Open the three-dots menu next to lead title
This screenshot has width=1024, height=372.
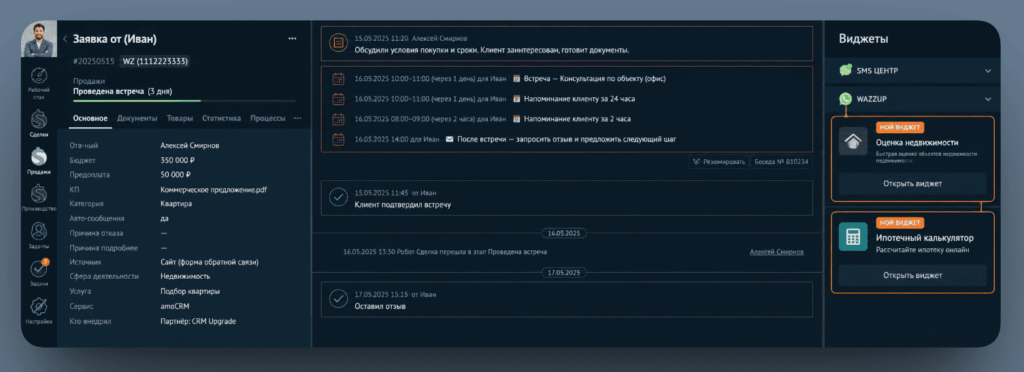point(293,39)
